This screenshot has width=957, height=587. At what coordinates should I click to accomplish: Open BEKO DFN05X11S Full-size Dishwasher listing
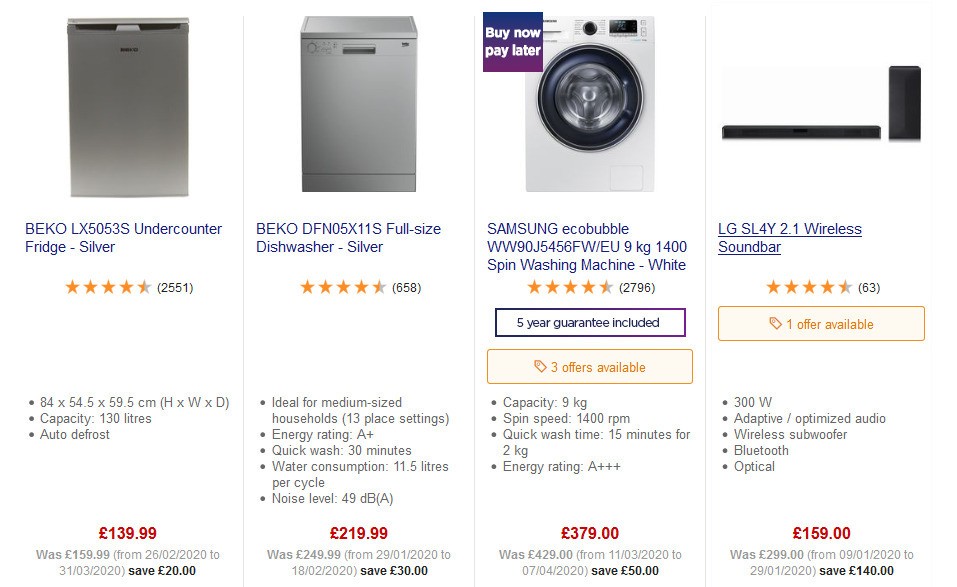349,238
